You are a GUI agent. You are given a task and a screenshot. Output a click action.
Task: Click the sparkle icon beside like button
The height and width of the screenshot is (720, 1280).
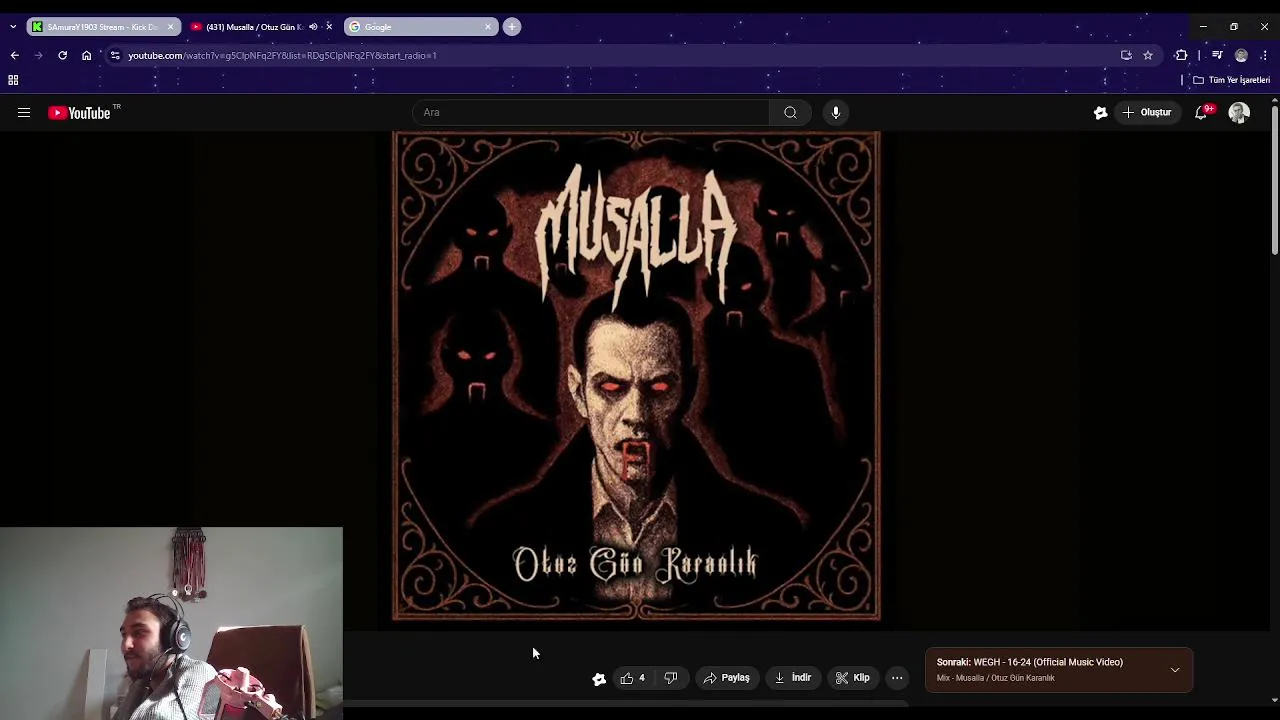click(599, 678)
